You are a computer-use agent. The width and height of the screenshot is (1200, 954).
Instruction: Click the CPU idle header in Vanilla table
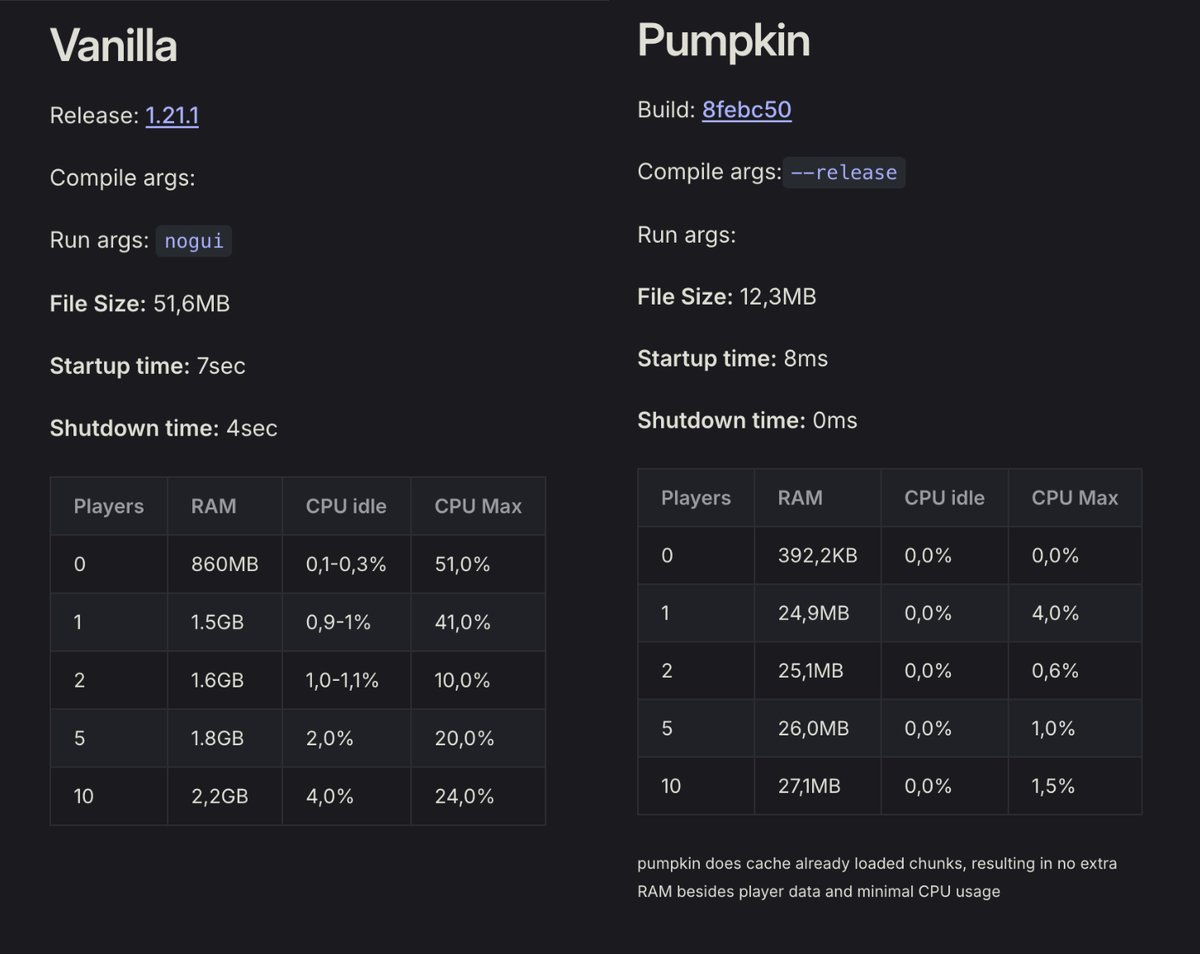pyautogui.click(x=346, y=506)
